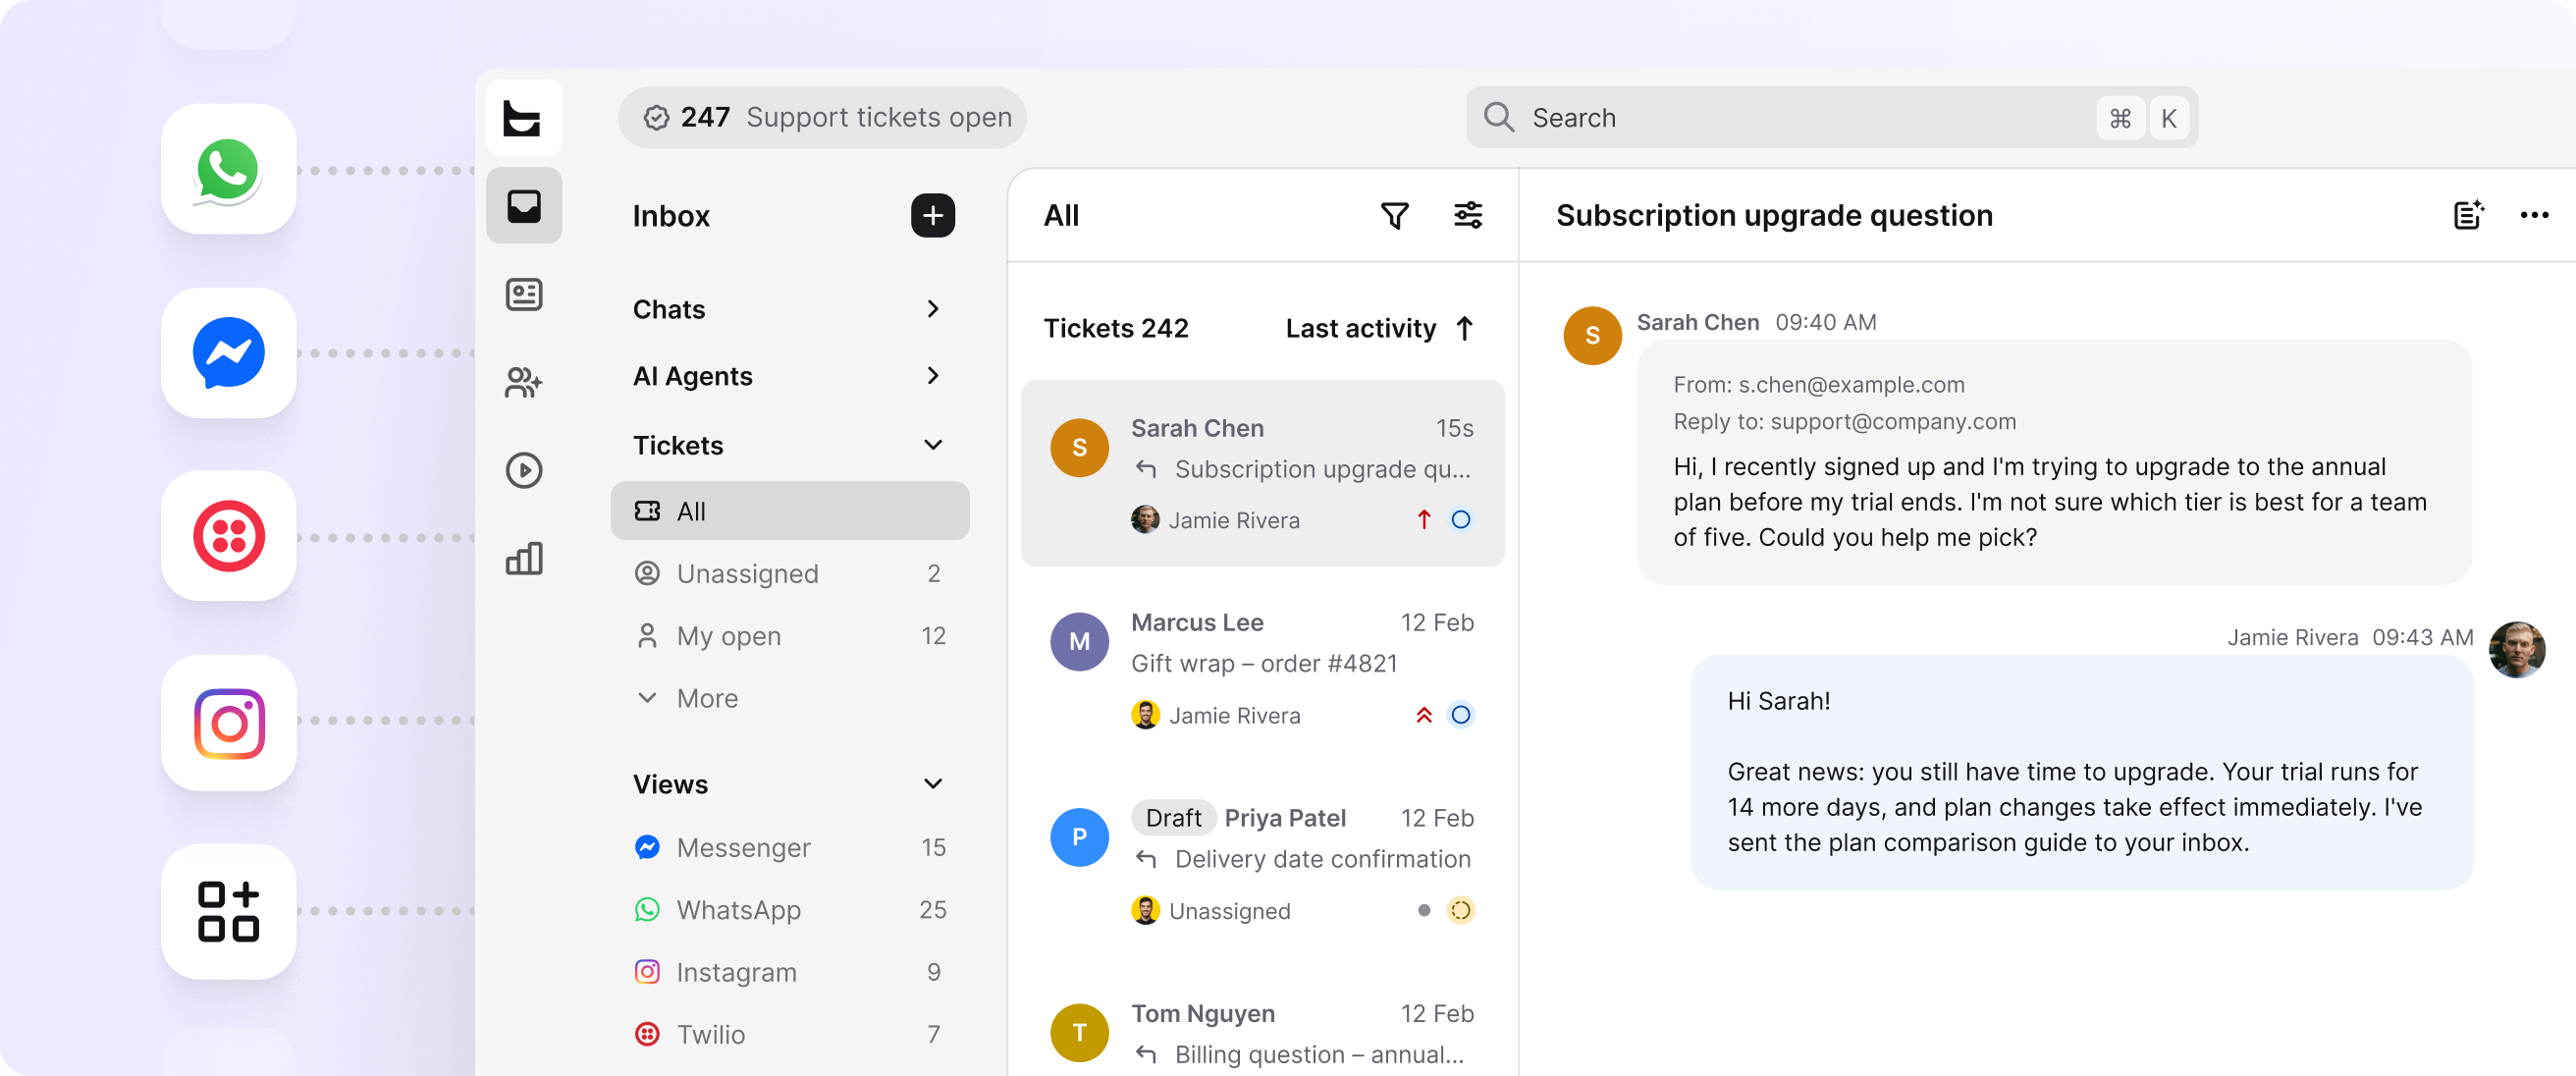Click status circle on Marcus Lee ticket
The width and height of the screenshot is (2576, 1076).
pyautogui.click(x=1460, y=715)
